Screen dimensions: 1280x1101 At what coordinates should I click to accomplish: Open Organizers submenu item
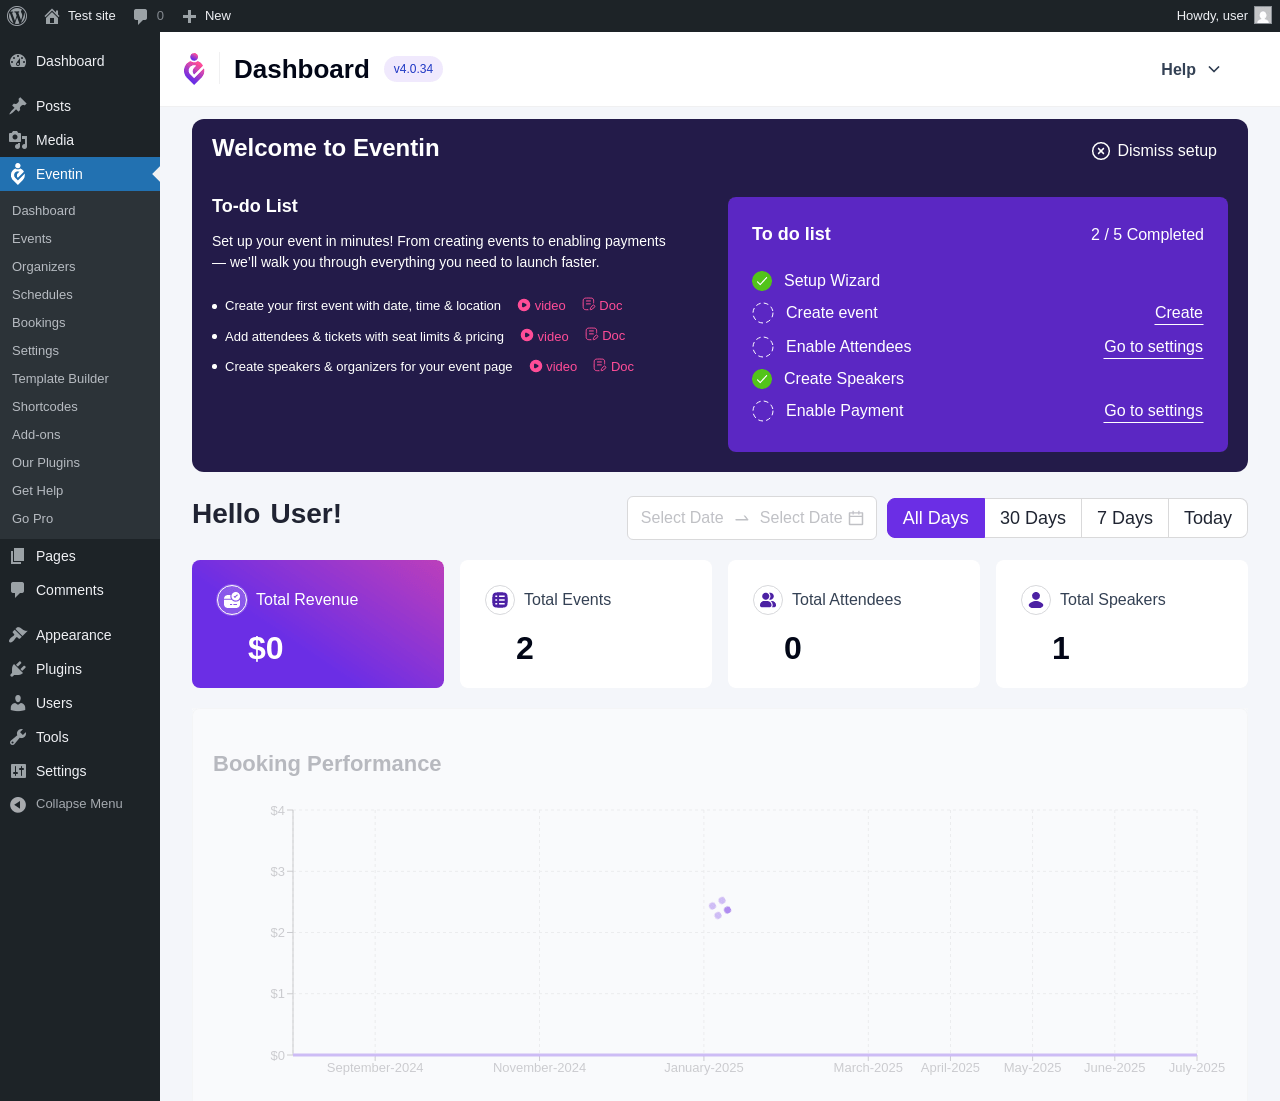tap(44, 267)
